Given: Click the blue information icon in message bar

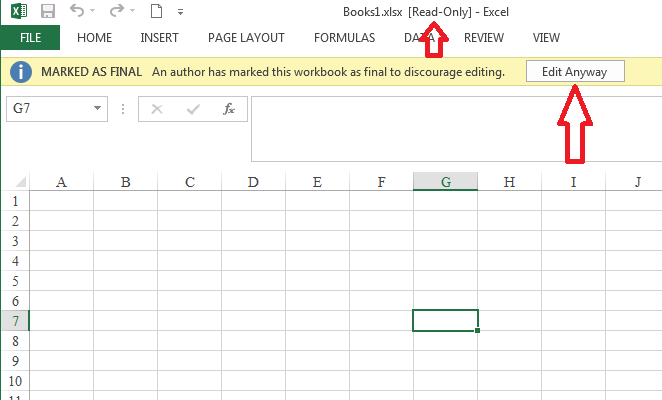Looking at the screenshot, I should point(21,72).
